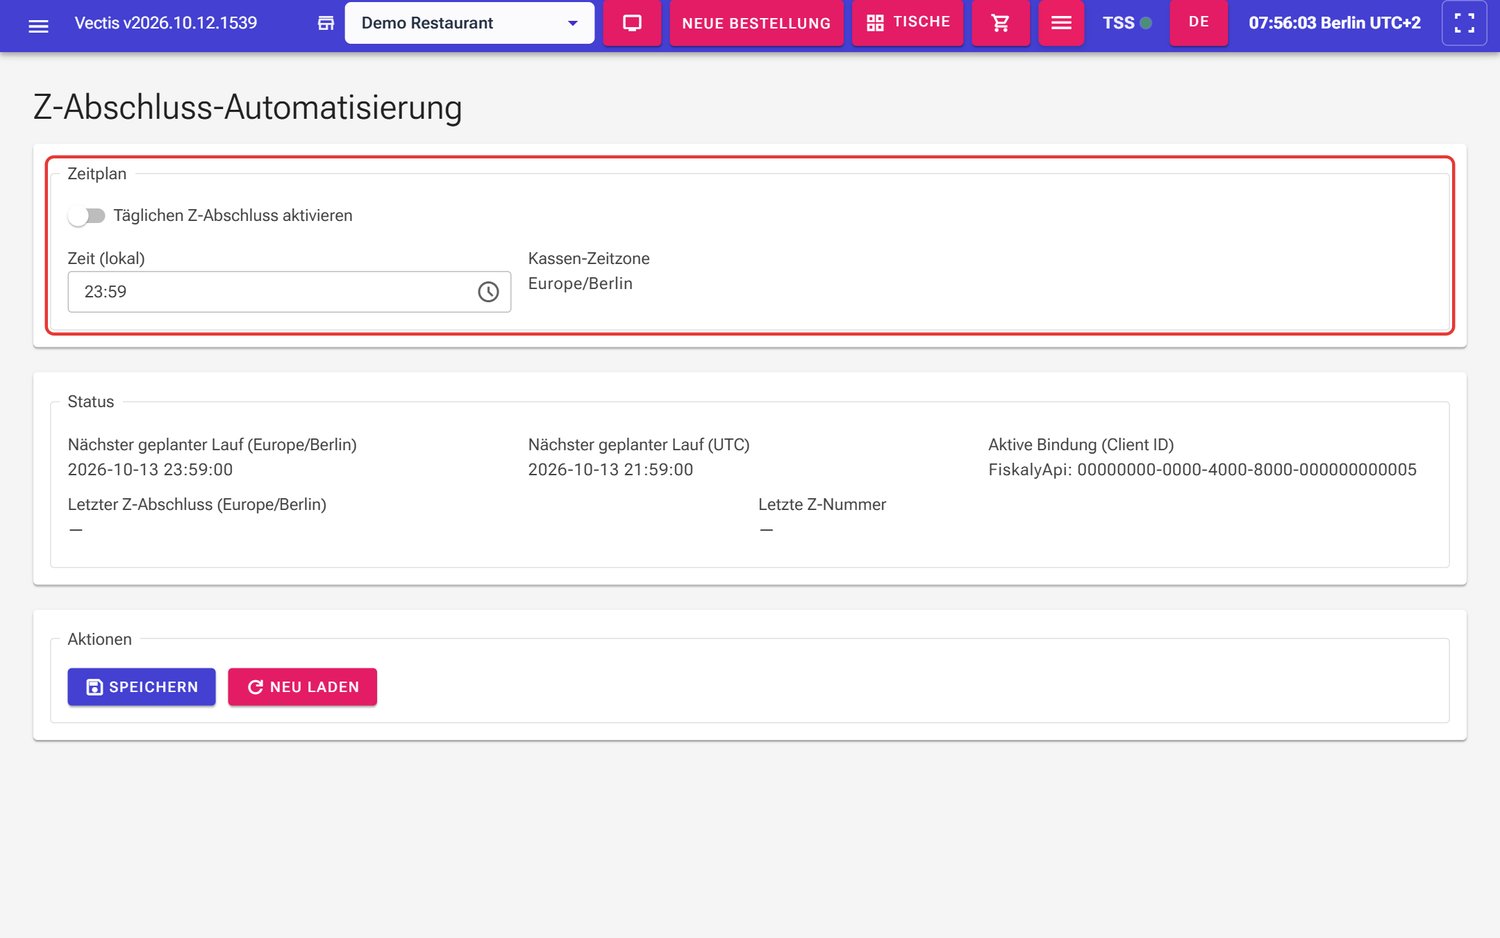Enable Täglichen Z-Abschluss aktivieren switch

pyautogui.click(x=87, y=216)
